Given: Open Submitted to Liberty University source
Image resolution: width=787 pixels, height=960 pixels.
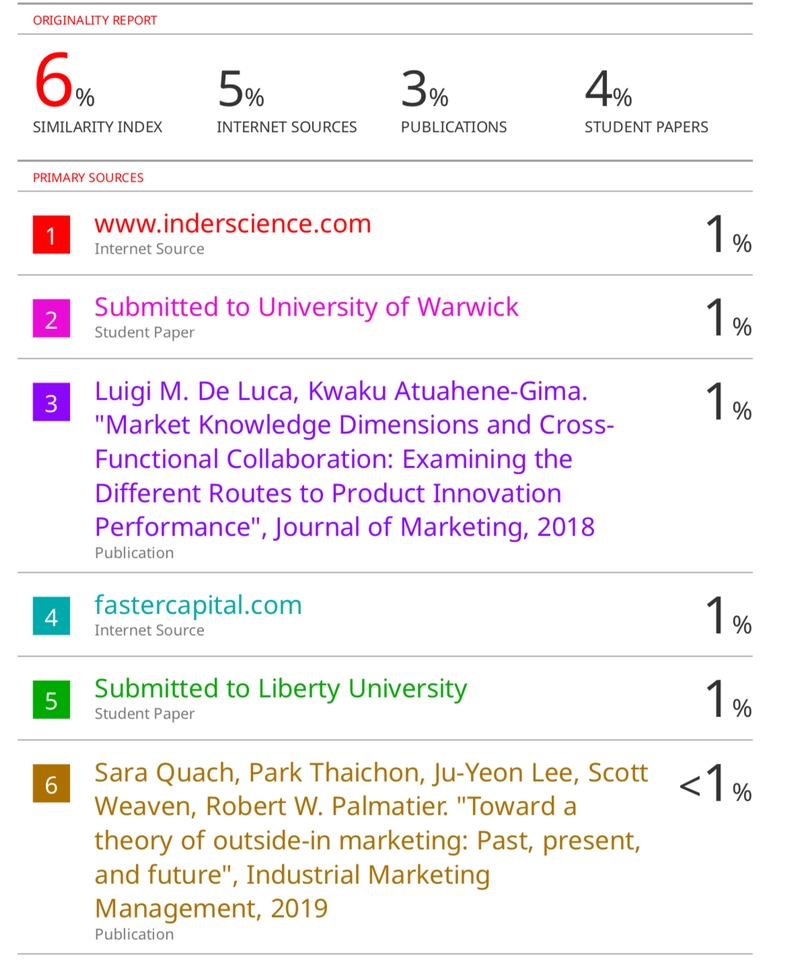Looking at the screenshot, I should pos(280,688).
